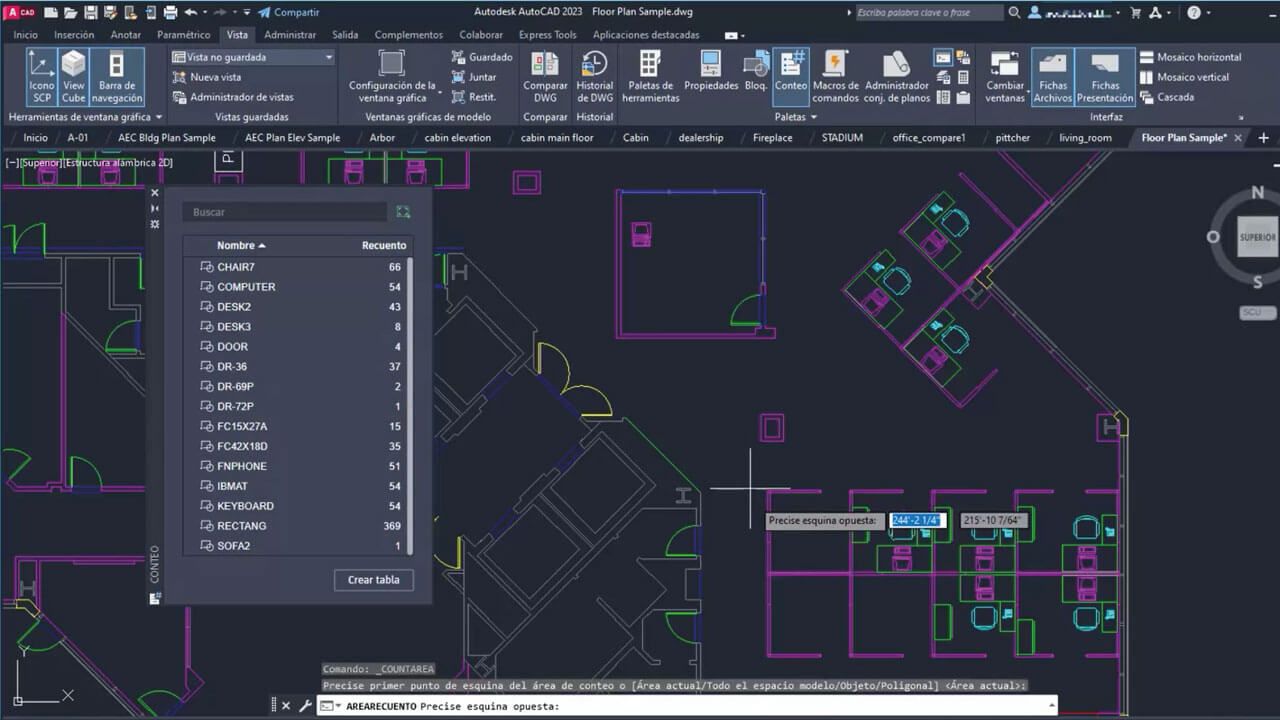Open Configuración de la ventana gráfica

tap(392, 77)
